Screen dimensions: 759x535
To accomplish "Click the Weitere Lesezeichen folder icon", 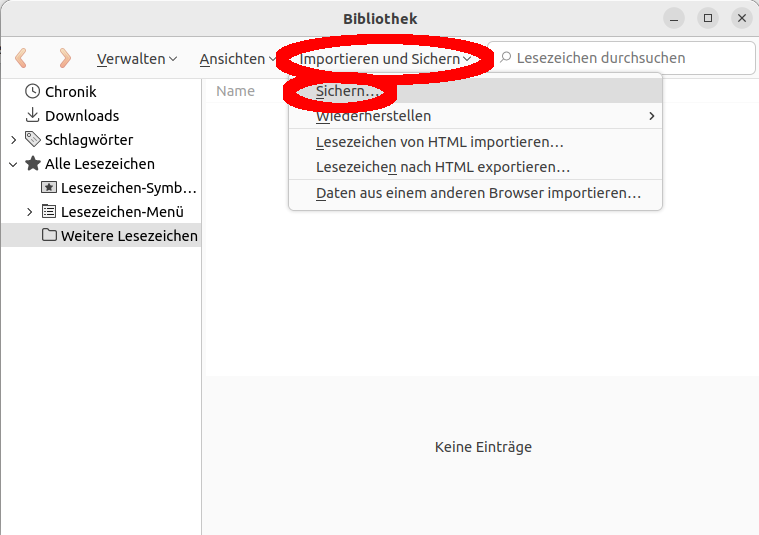I will coord(48,236).
